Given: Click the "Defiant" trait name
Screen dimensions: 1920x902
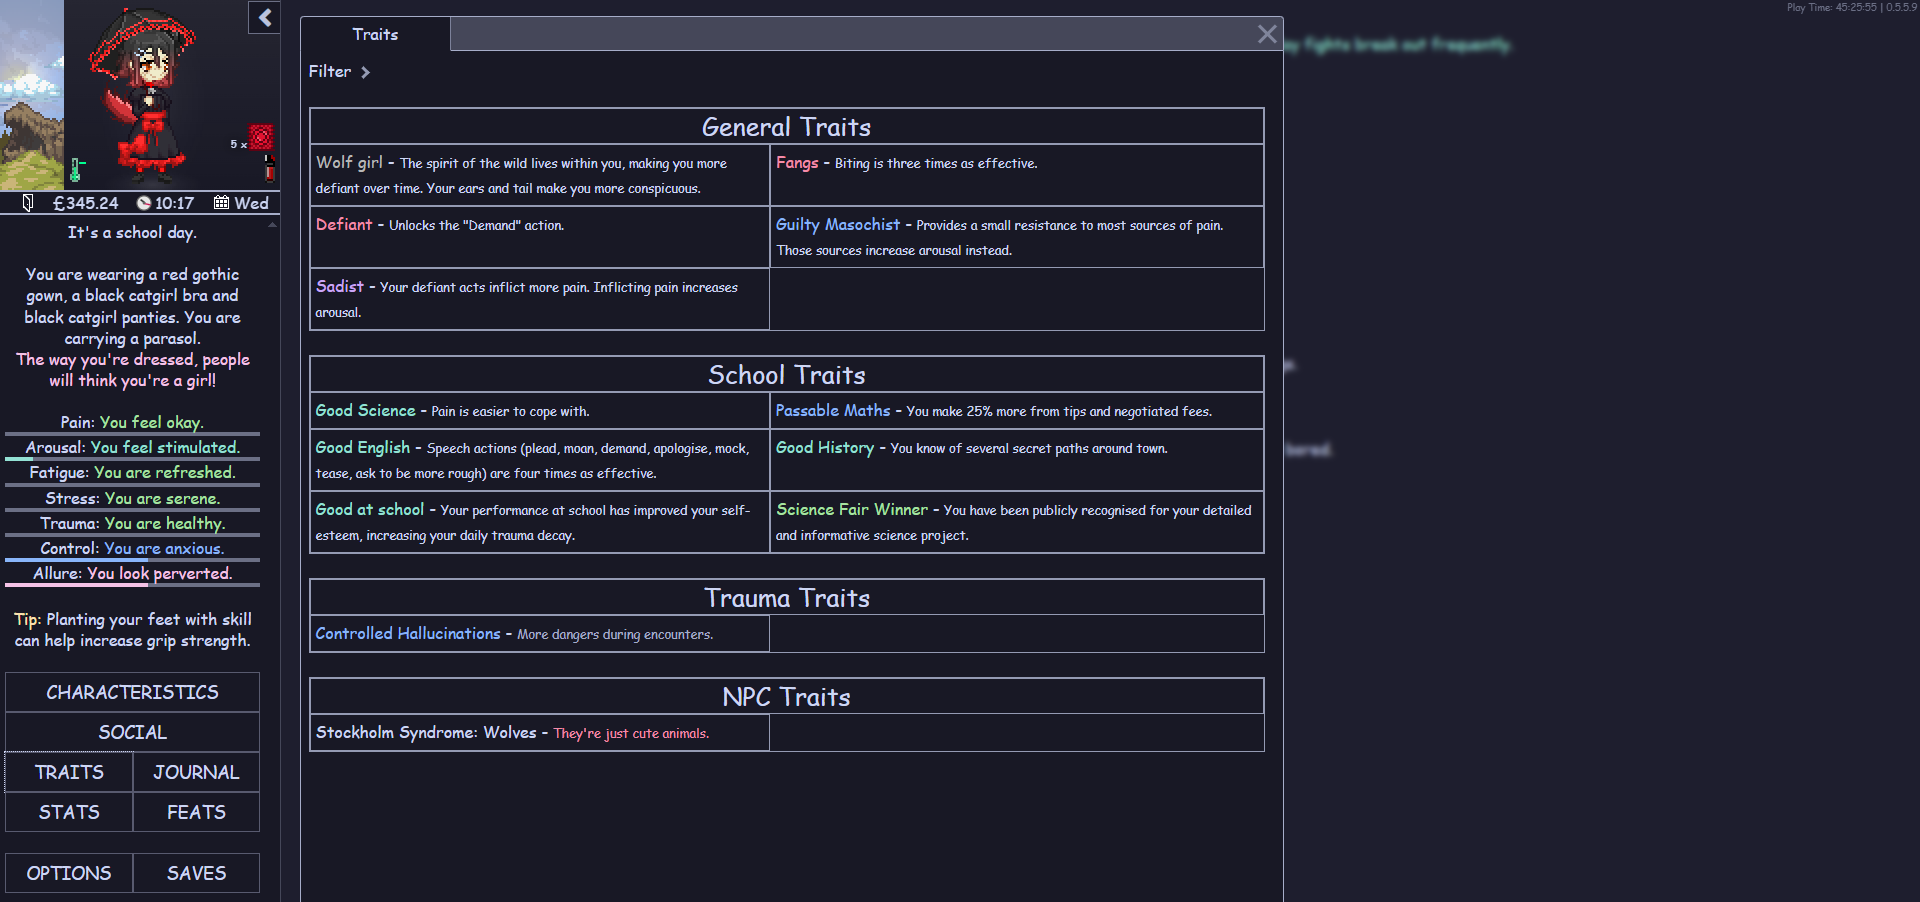Looking at the screenshot, I should (344, 224).
